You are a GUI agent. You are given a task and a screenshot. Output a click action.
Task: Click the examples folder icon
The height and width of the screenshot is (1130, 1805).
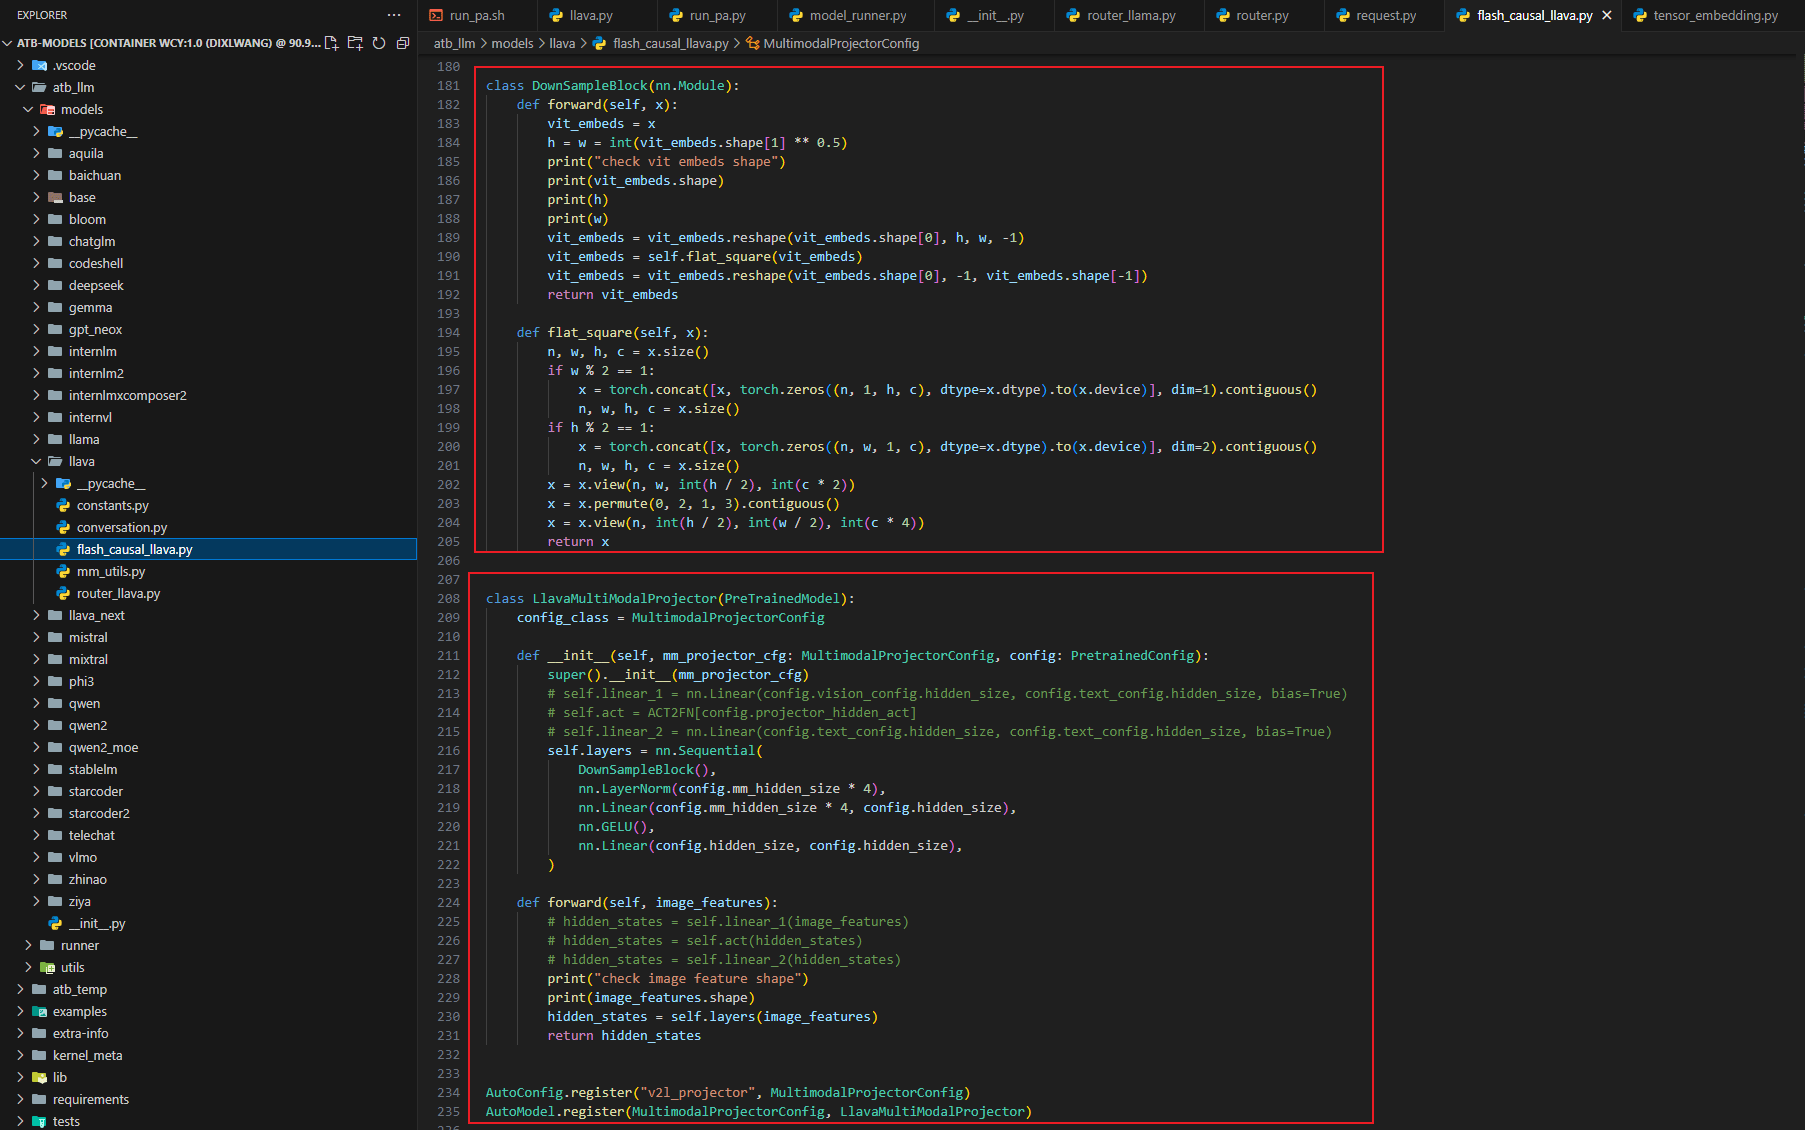click(x=39, y=1011)
